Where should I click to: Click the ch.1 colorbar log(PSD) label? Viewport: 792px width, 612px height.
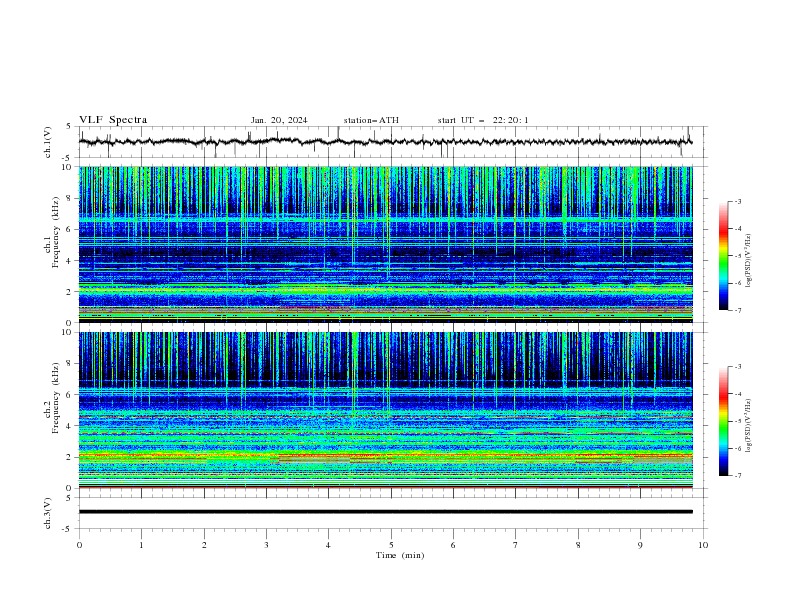point(749,261)
